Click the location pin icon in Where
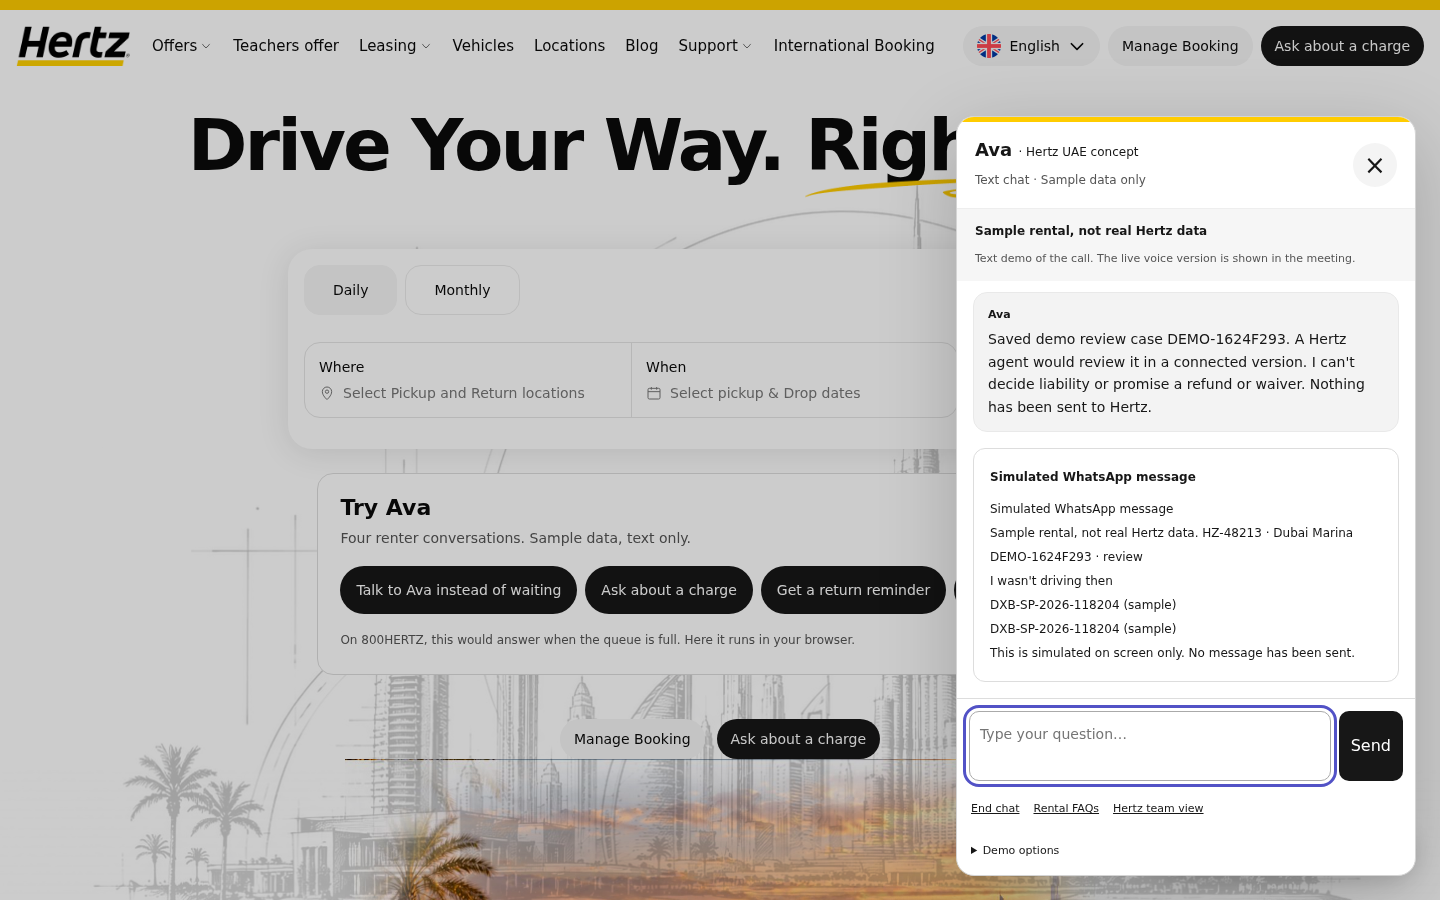The image size is (1440, 900). click(x=327, y=393)
